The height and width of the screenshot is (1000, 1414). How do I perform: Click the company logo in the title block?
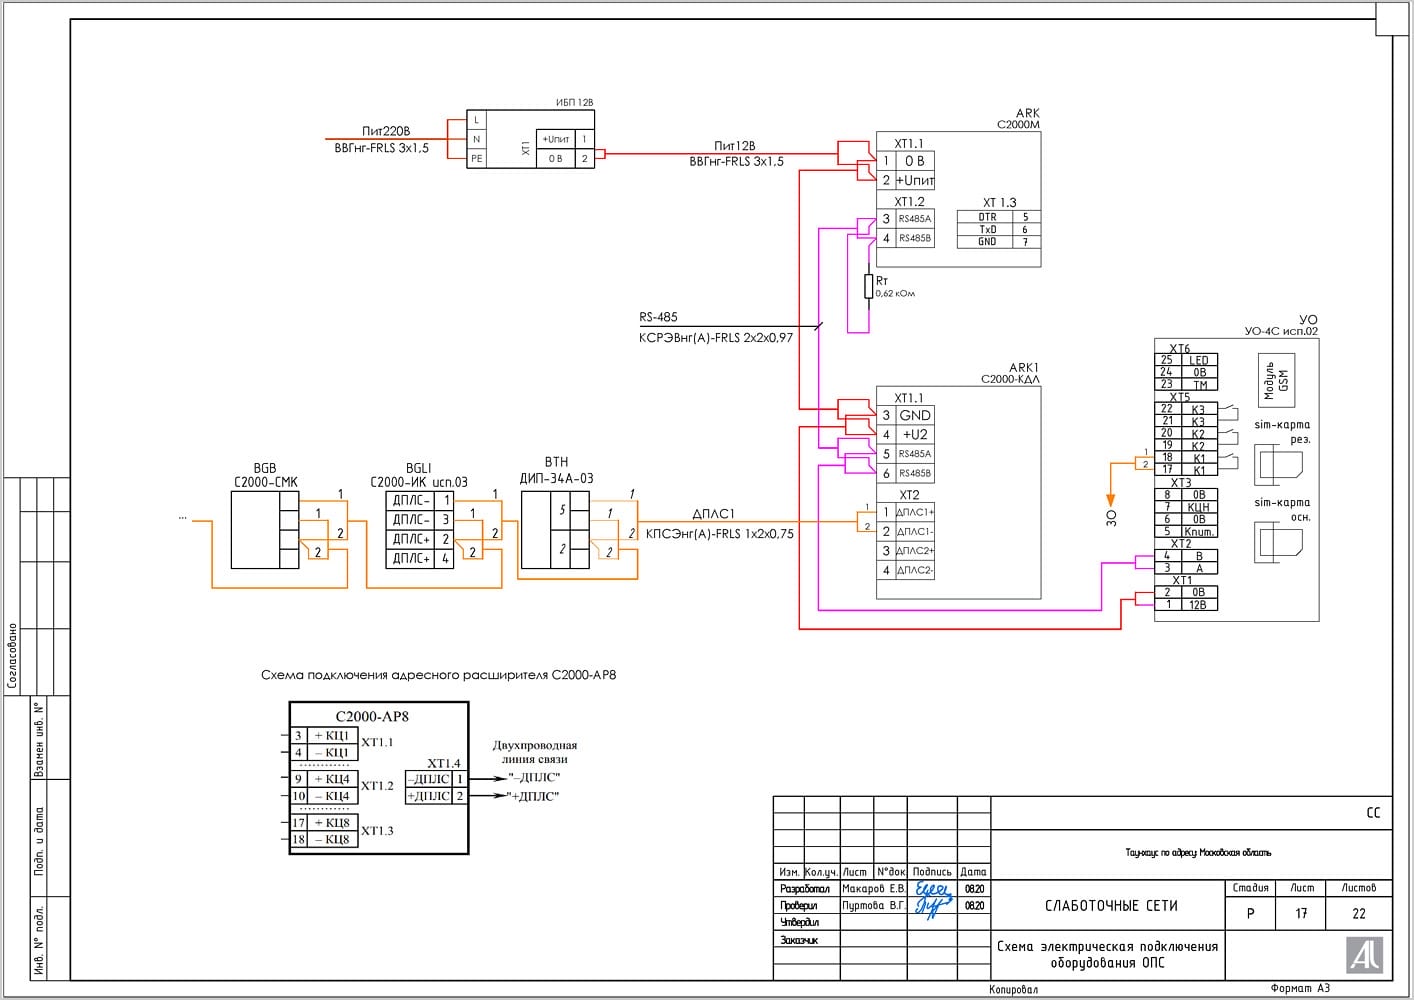pyautogui.click(x=1365, y=954)
